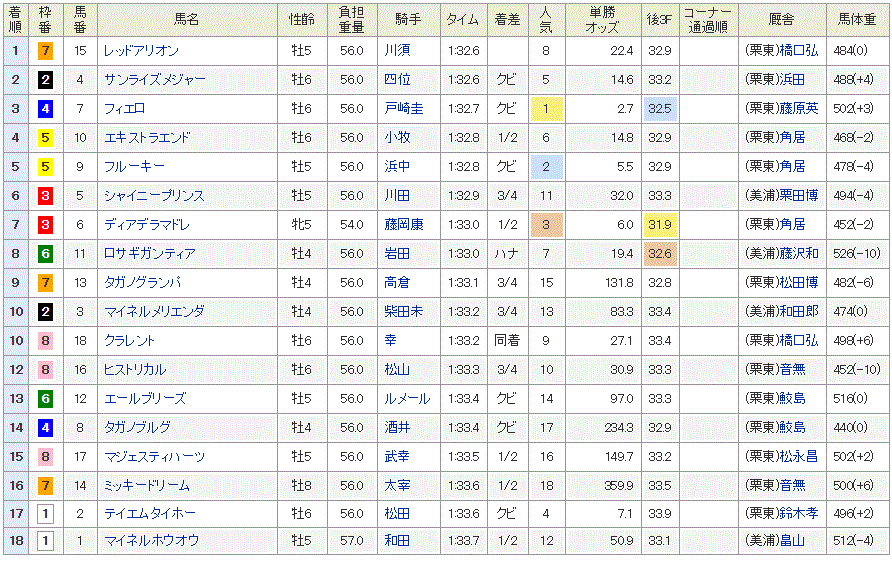The height and width of the screenshot is (562, 892).
Task: Select the highlighted last-3F value 32.5
Action: (660, 109)
